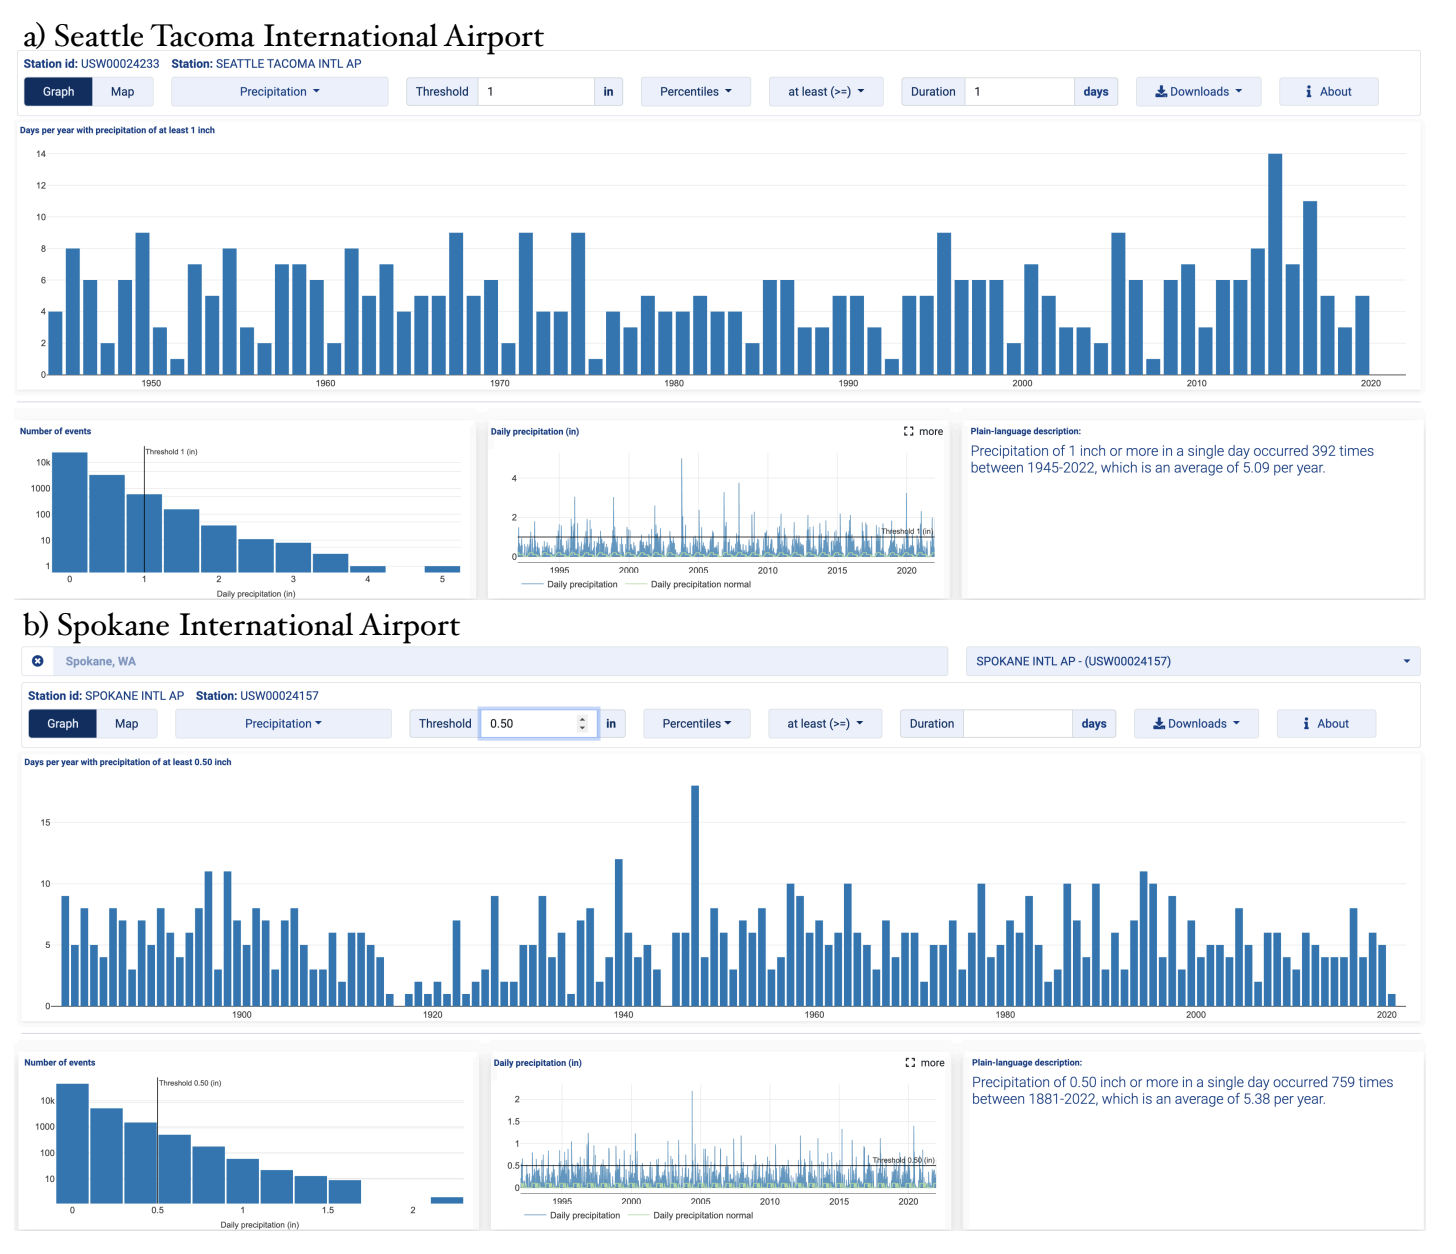The image size is (1456, 1254).
Task: Click About info button in Seattle panel
Action: click(x=1328, y=92)
